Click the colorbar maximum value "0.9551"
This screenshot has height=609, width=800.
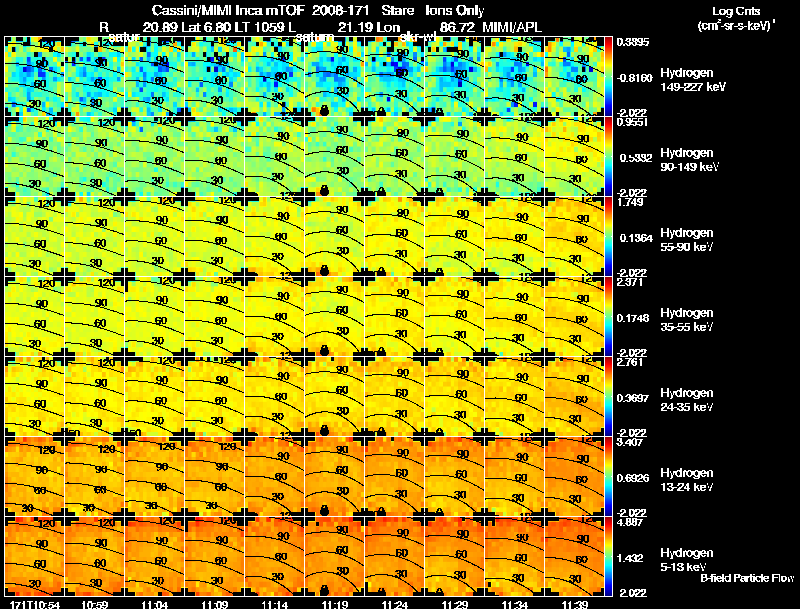pyautogui.click(x=633, y=122)
